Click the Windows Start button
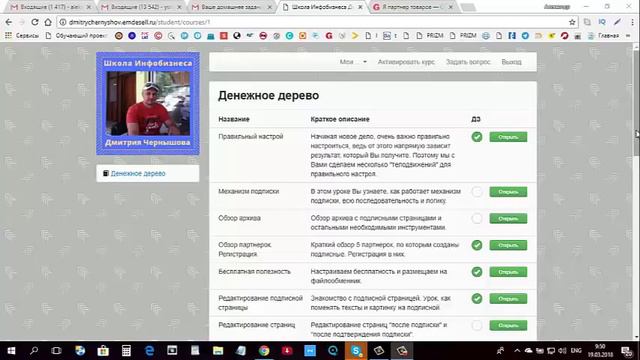This screenshot has width=640, height=360. 11,351
